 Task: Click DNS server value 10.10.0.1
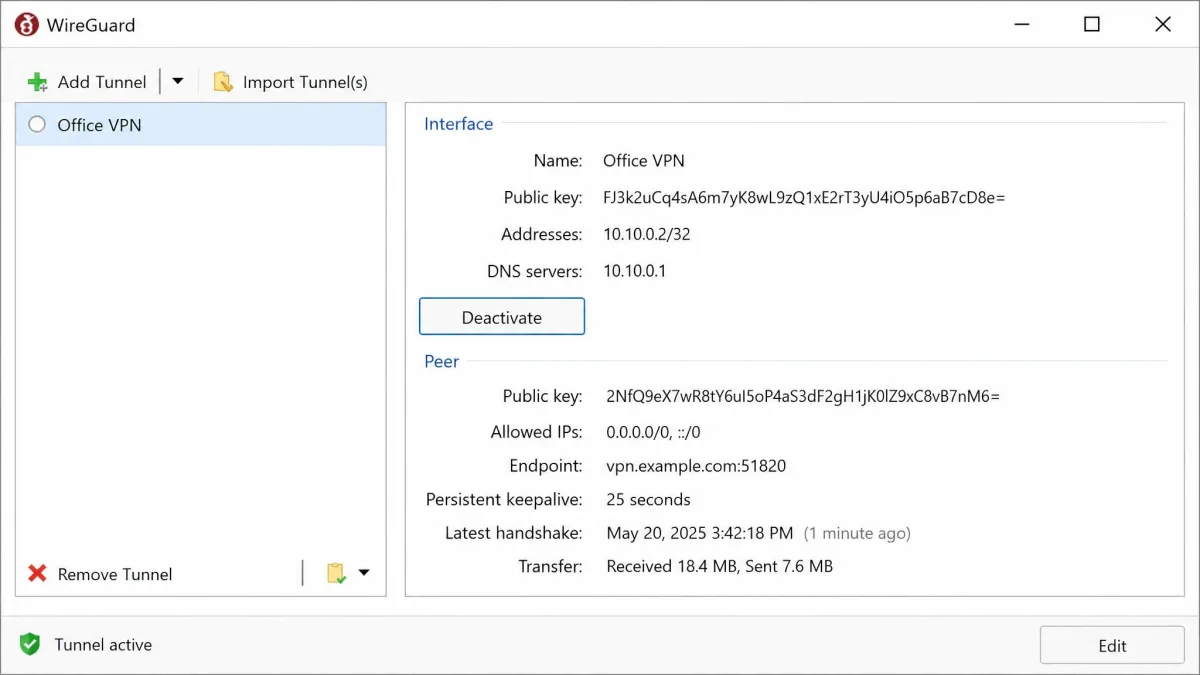click(x=635, y=271)
